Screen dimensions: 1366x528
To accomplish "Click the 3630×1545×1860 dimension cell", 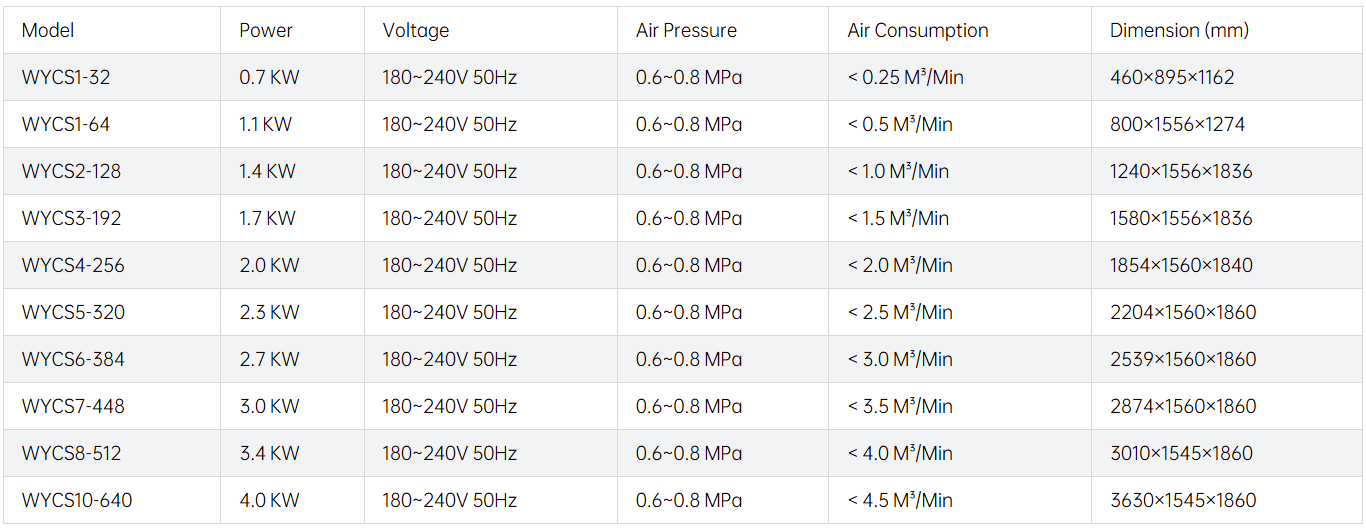I will (x=1183, y=500).
